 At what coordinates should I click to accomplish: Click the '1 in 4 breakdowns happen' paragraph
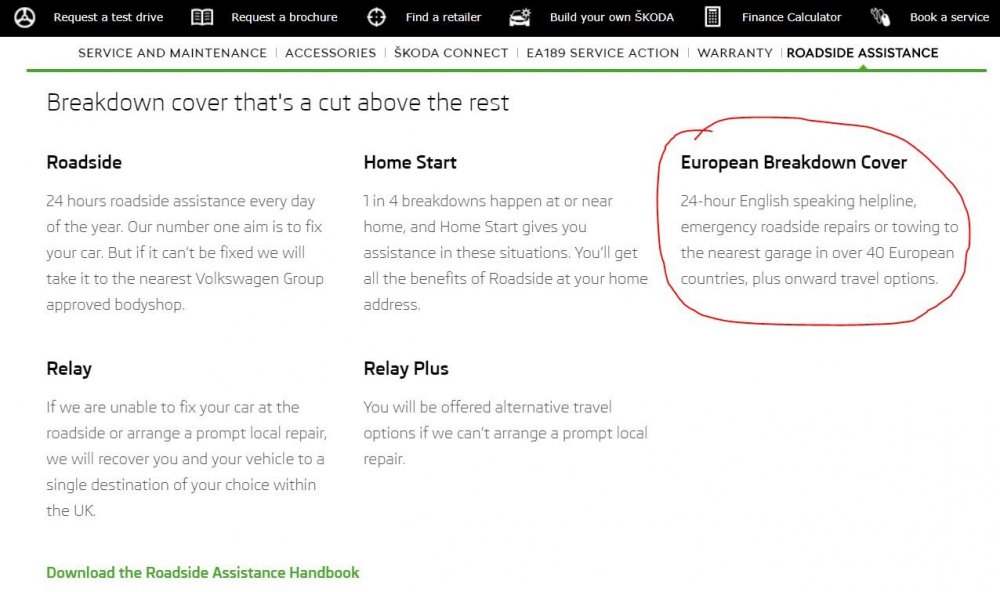[x=506, y=253]
